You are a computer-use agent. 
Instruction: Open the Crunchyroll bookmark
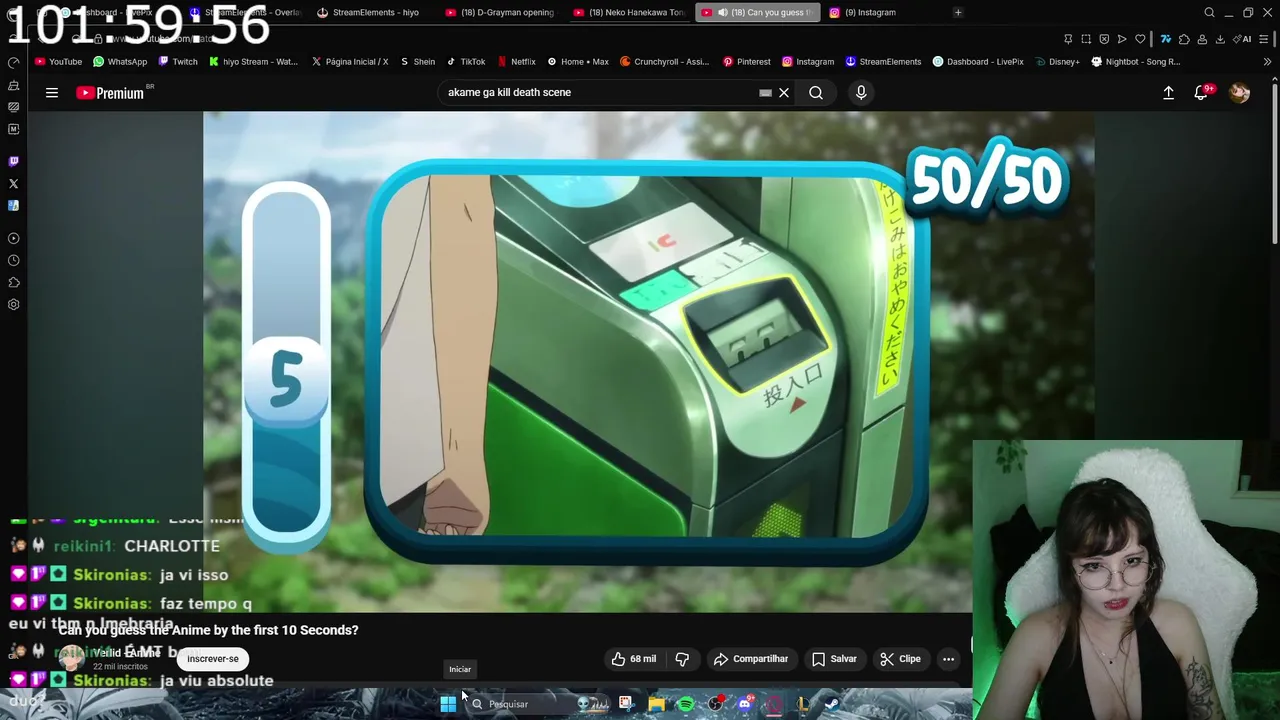point(664,62)
